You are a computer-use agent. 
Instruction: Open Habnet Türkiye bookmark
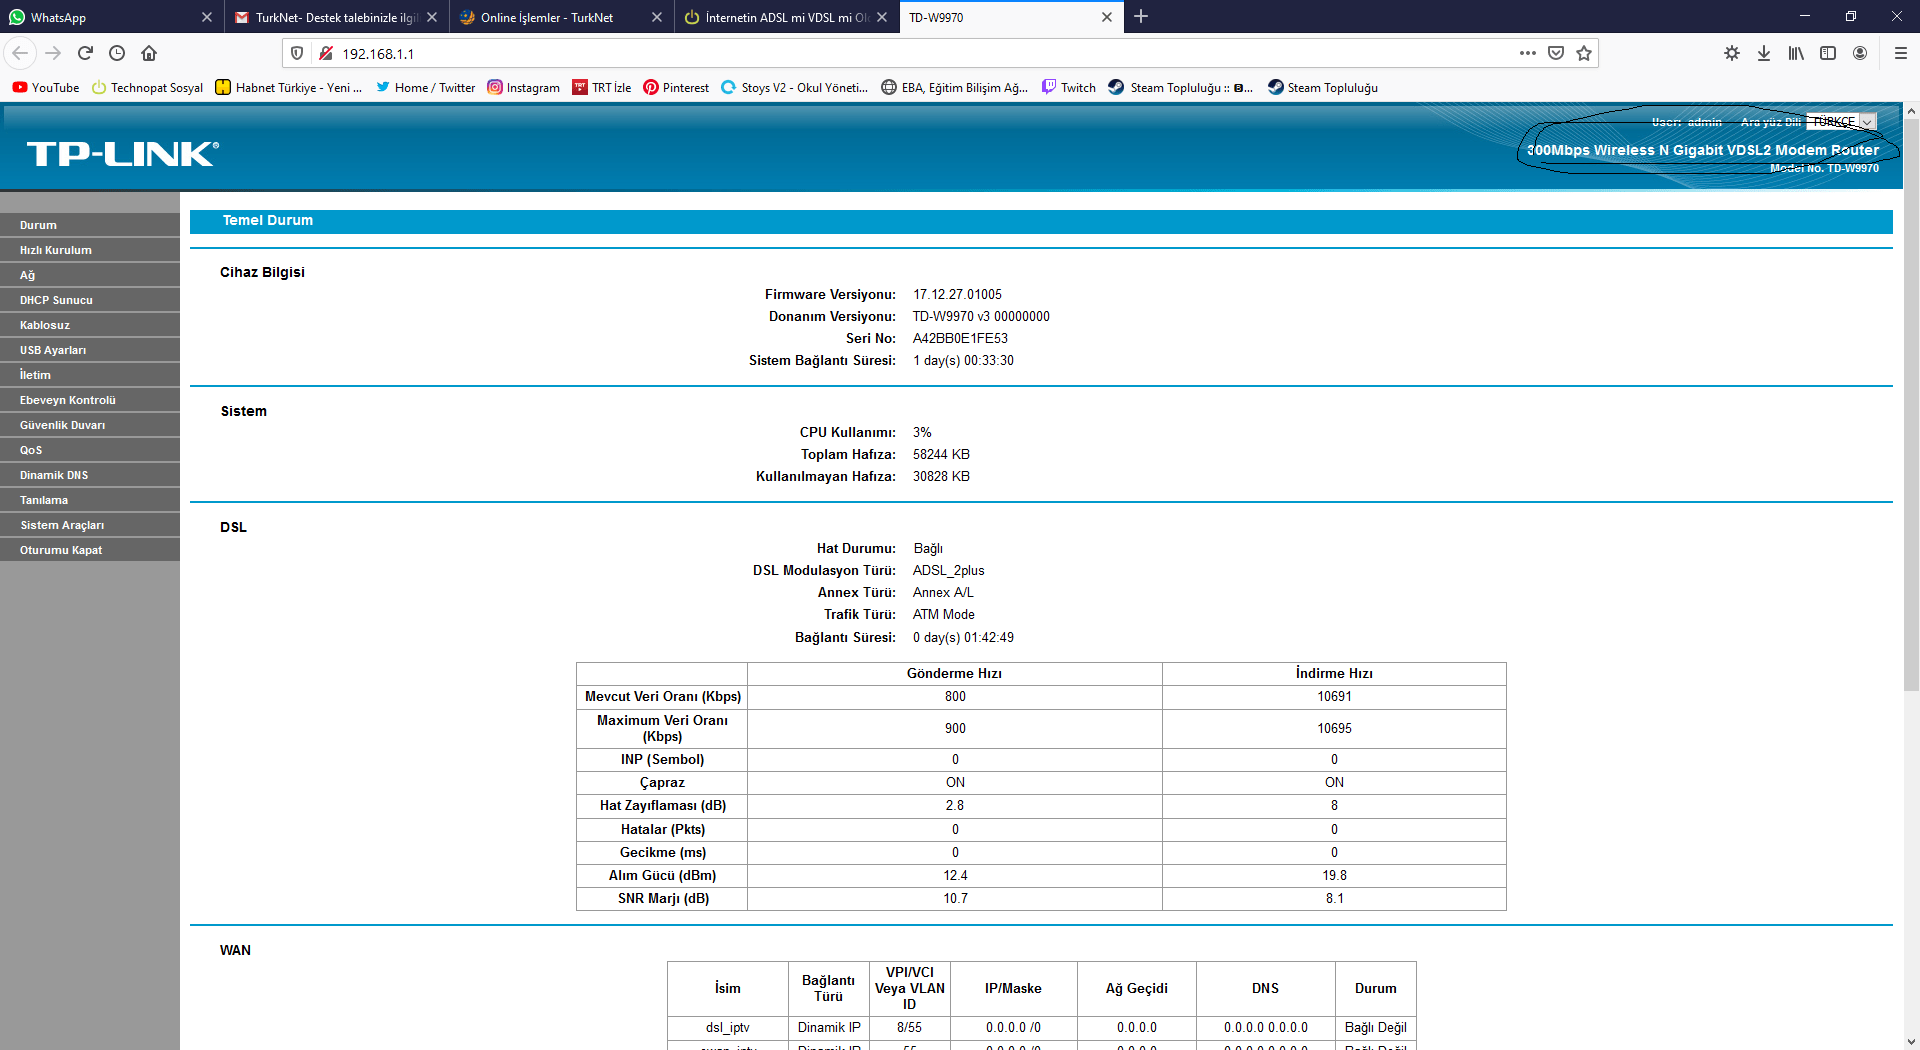pyautogui.click(x=289, y=87)
